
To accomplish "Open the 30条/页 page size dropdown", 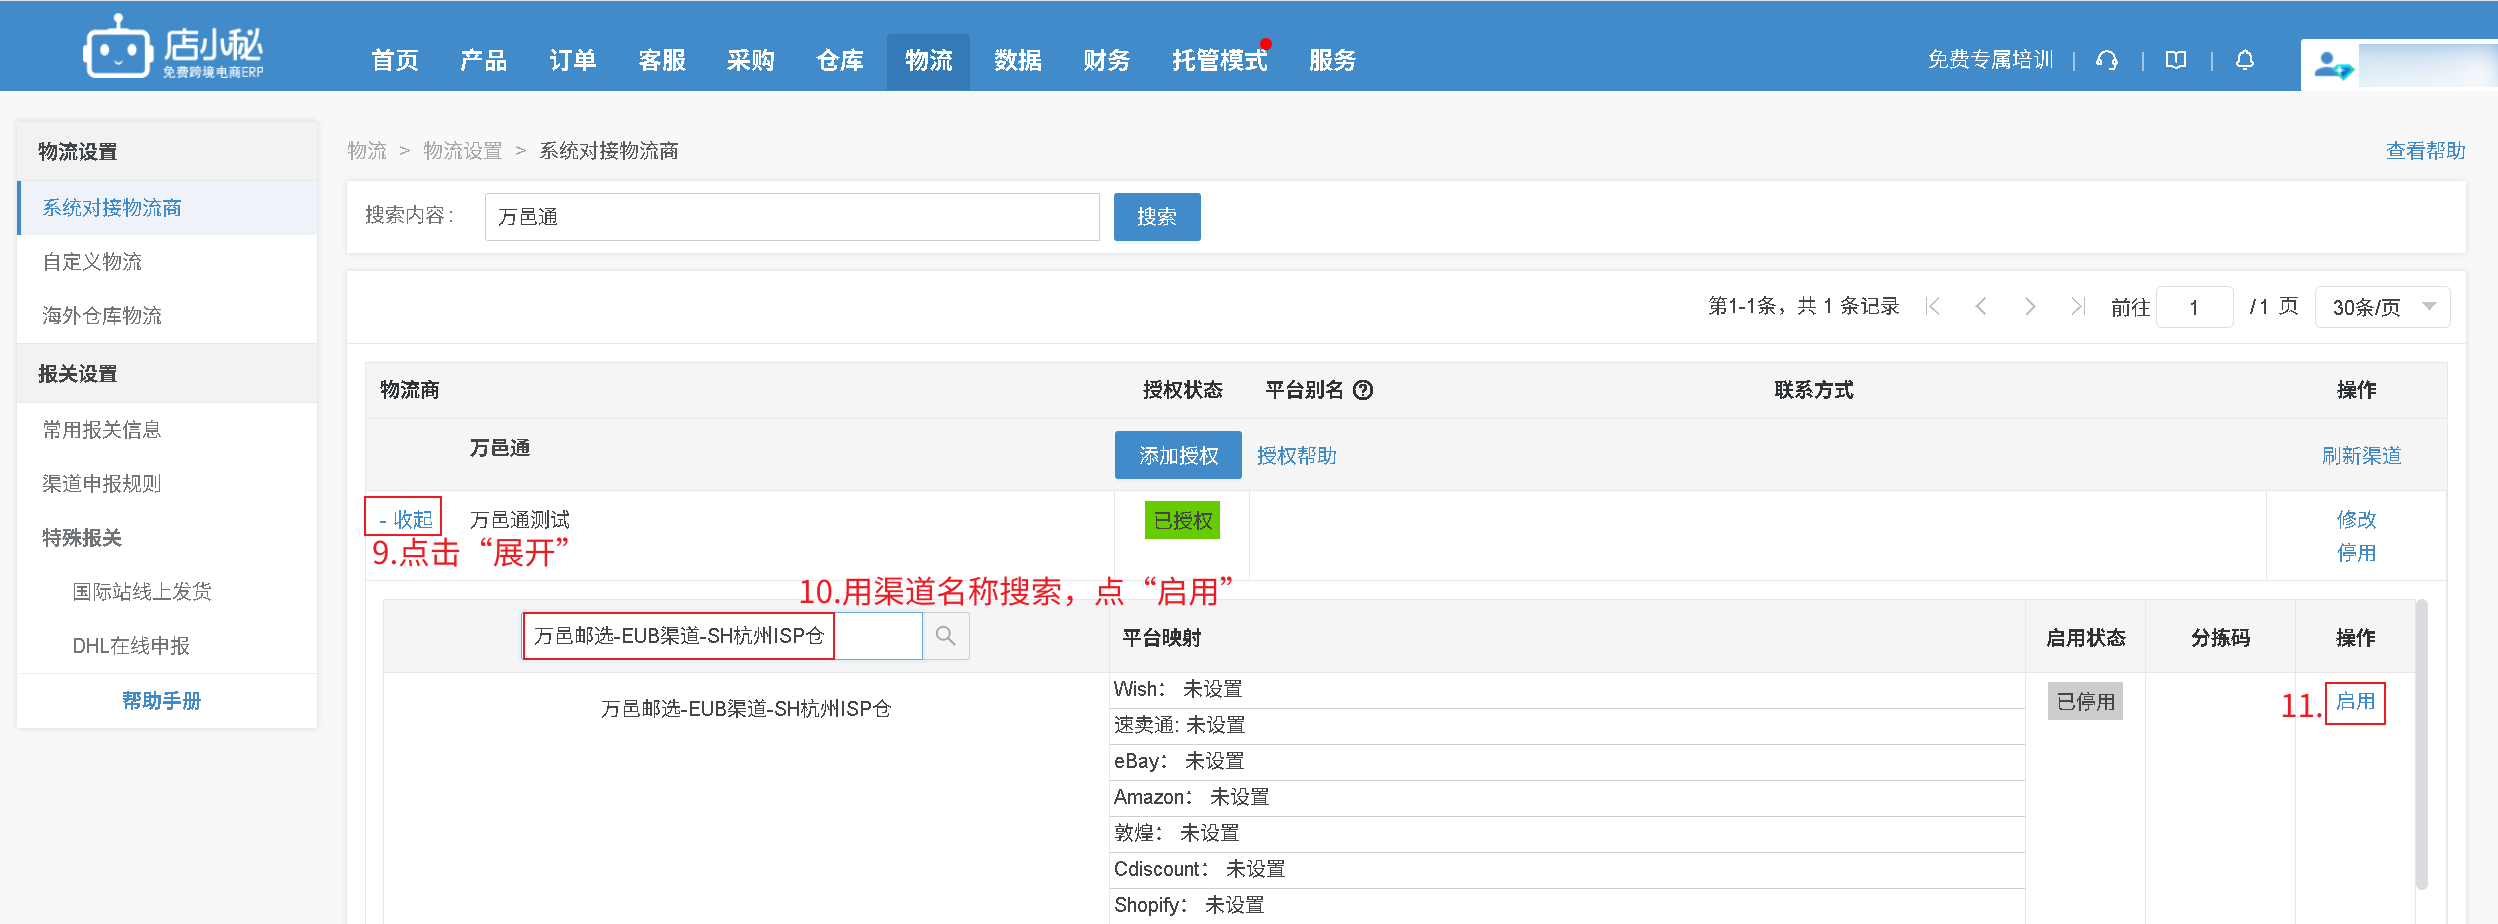I will [2382, 307].
